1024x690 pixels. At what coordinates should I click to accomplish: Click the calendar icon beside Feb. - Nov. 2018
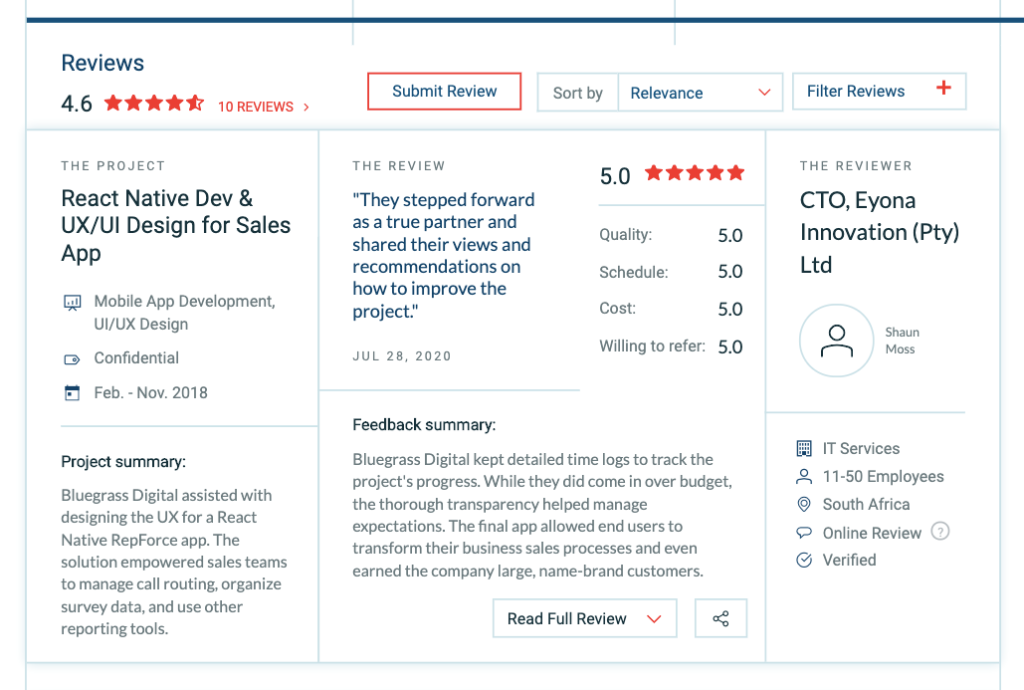click(x=72, y=393)
